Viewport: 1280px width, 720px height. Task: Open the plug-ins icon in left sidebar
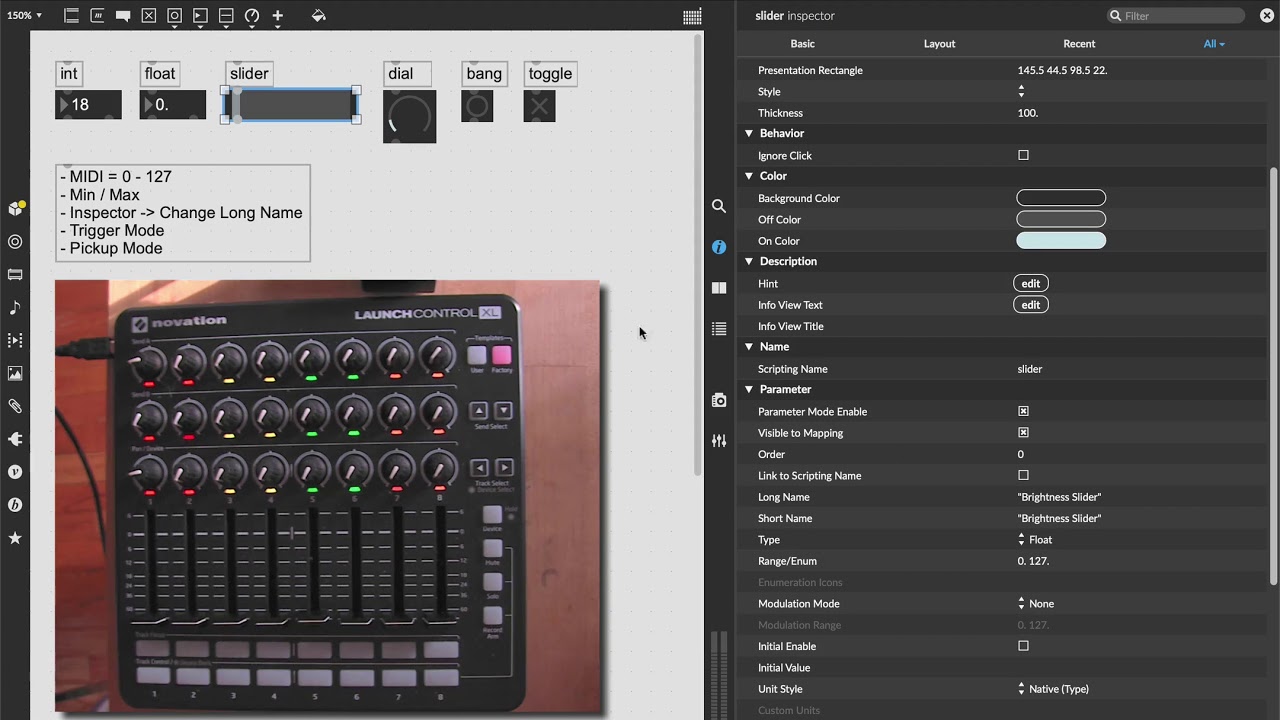click(x=15, y=439)
